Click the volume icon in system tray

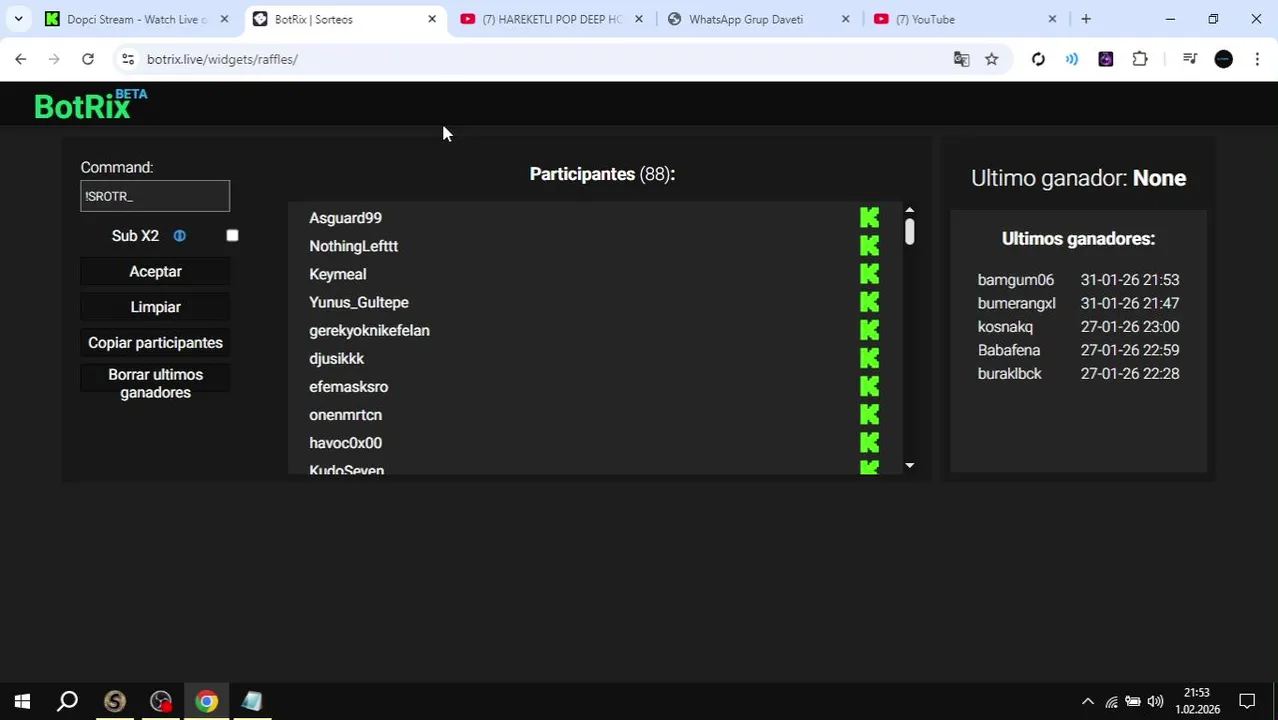click(x=1155, y=702)
